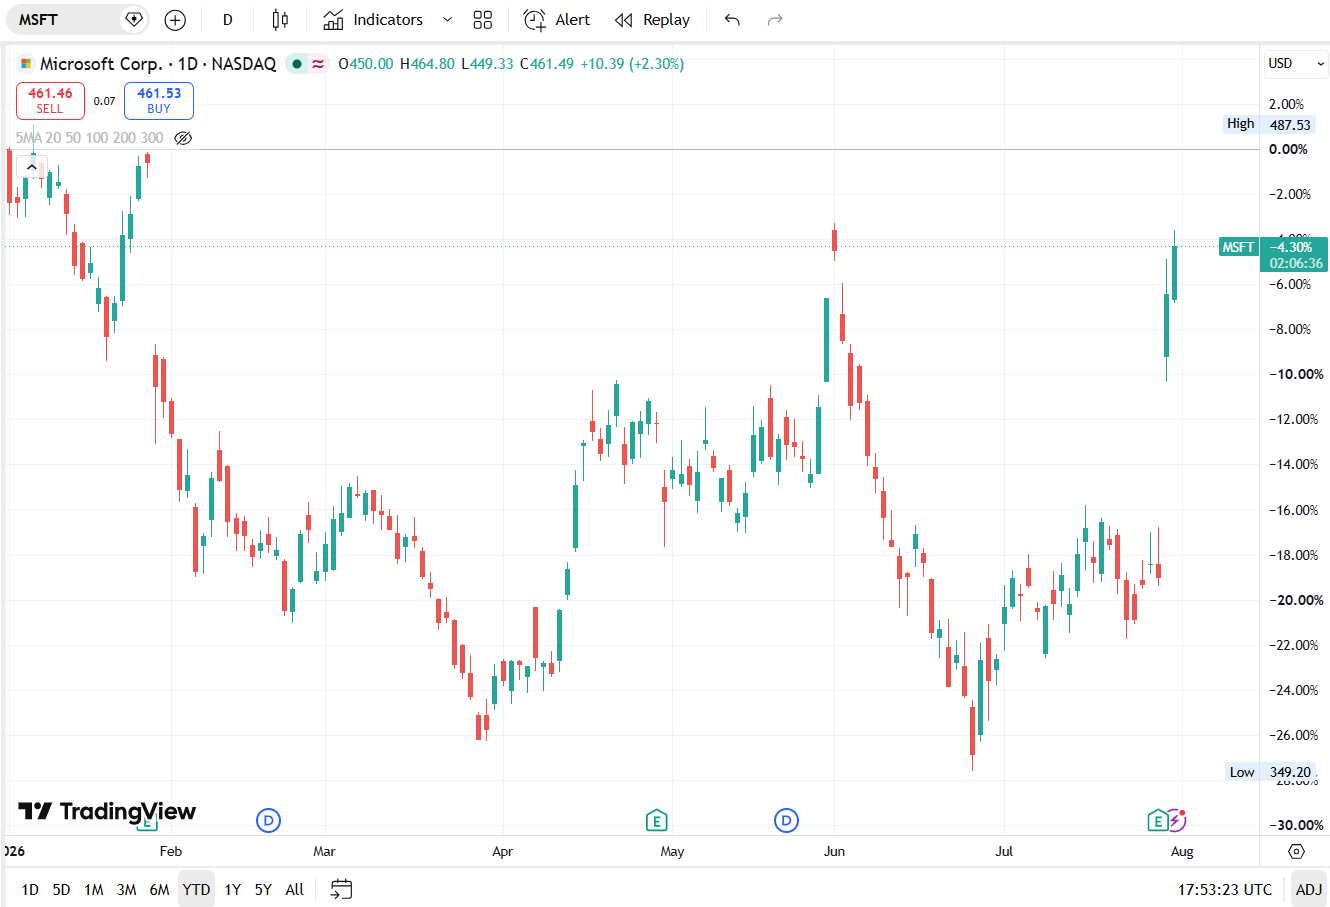Screen dimensions: 1330x907
Task: Click the Microsoft logo in the legend
Action: pos(26,64)
